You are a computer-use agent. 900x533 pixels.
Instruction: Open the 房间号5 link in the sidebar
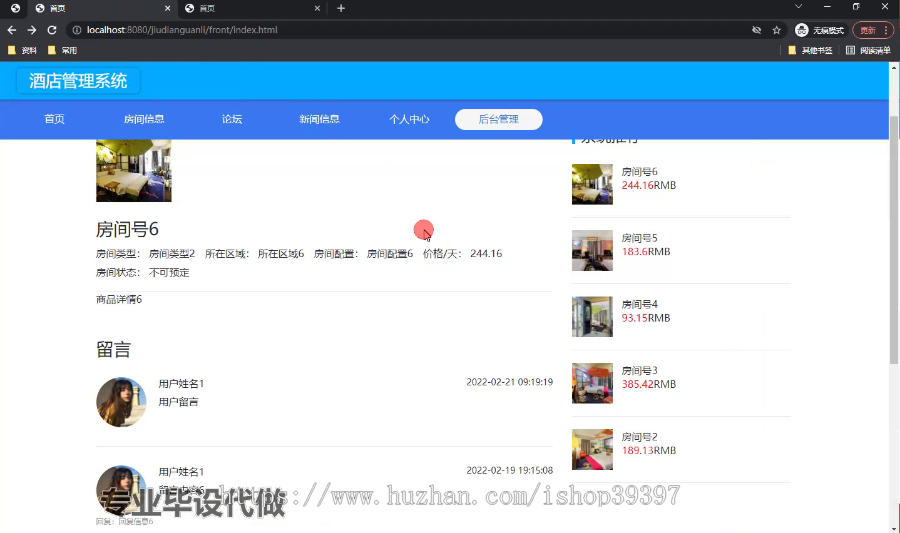(639, 238)
